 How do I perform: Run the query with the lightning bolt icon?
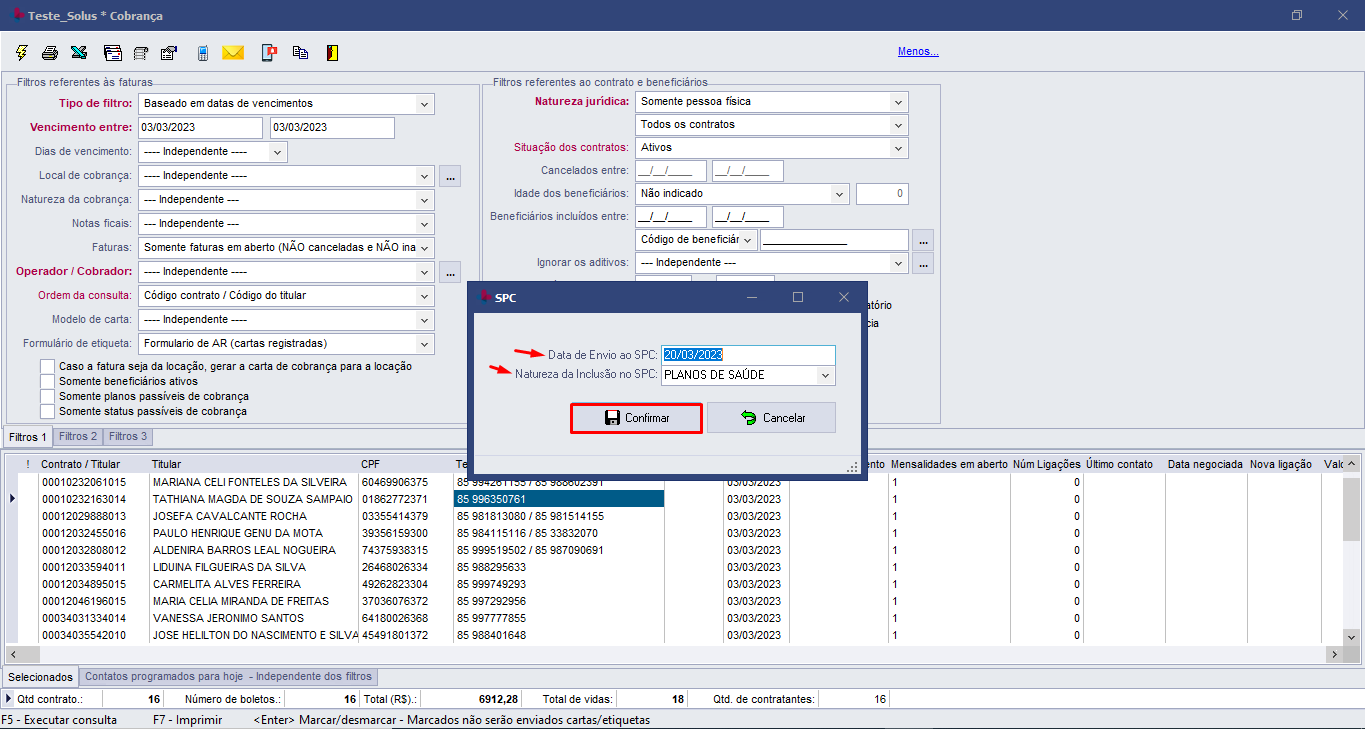coord(22,53)
